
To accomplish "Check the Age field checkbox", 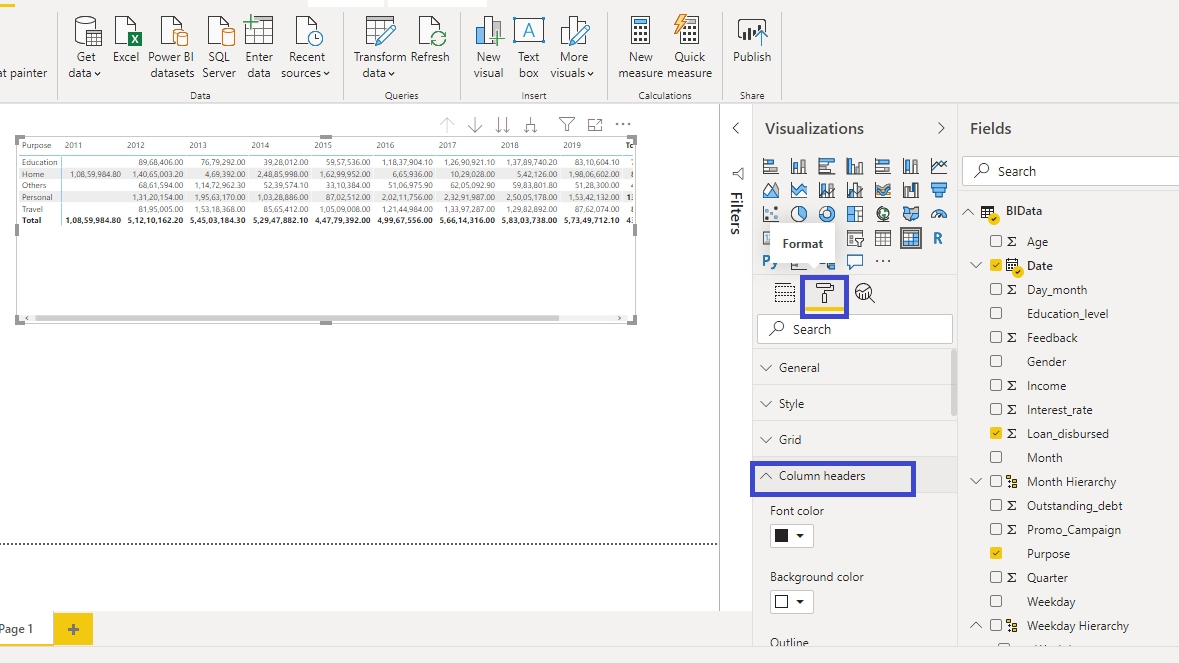I will click(996, 242).
